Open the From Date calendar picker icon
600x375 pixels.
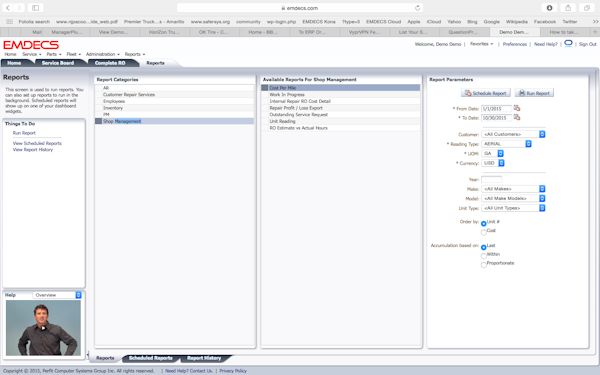coord(517,108)
